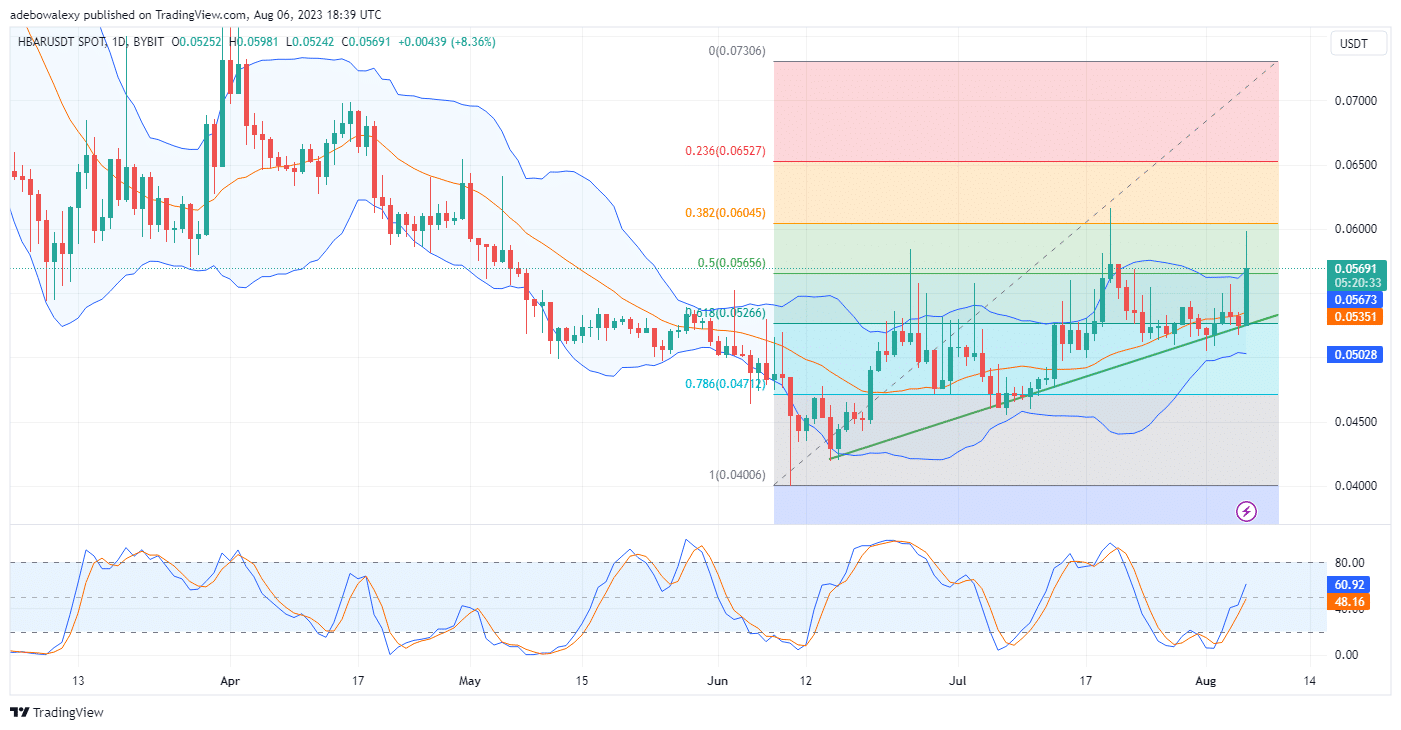The height and width of the screenshot is (730, 1401).
Task: Click the Aug date label on time axis
Action: (1206, 681)
